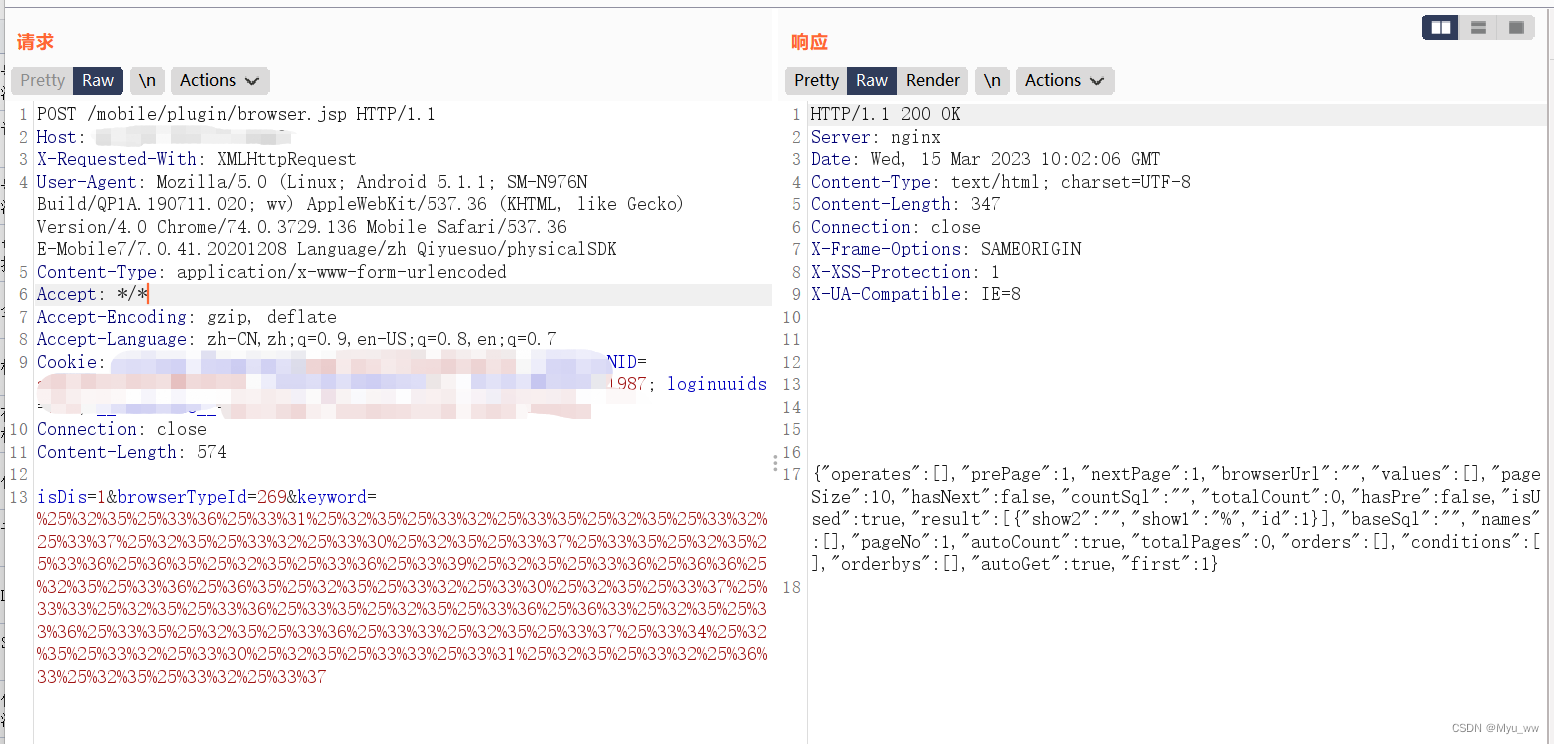Select the side-by-side layout icon
This screenshot has height=744, width=1554.
click(x=1441, y=28)
